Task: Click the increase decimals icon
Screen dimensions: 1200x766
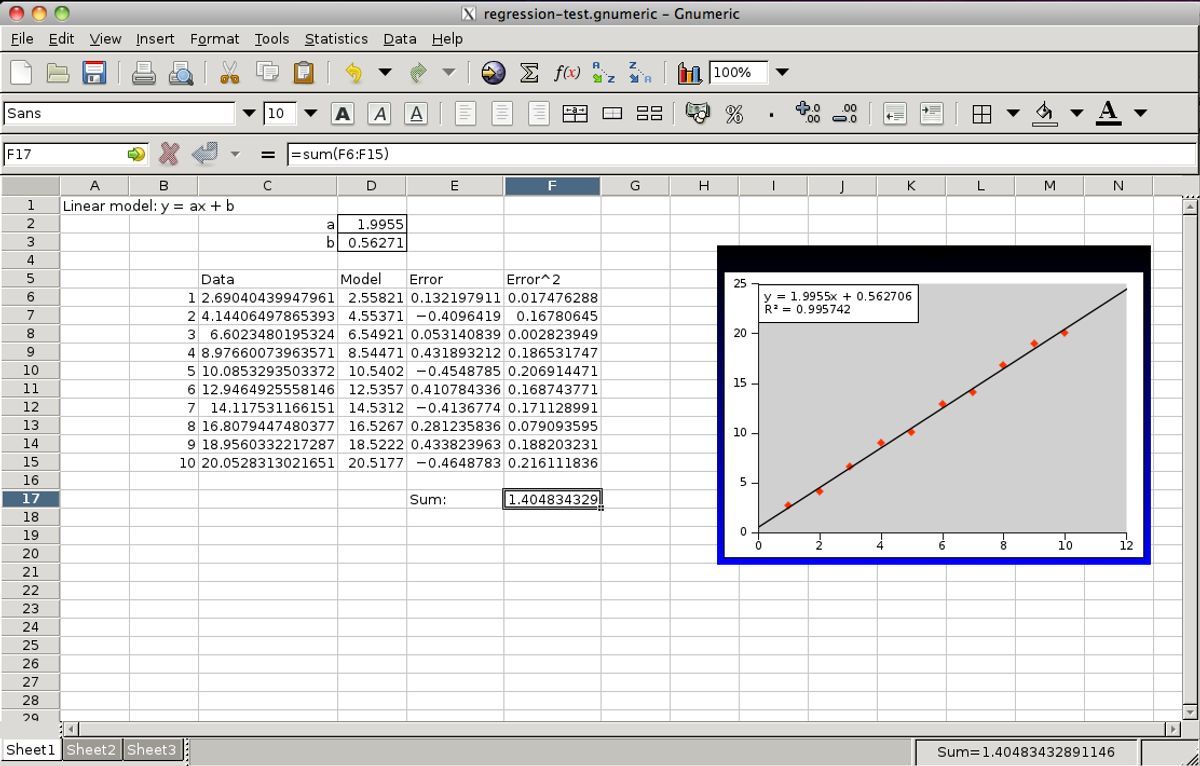Action: (807, 114)
